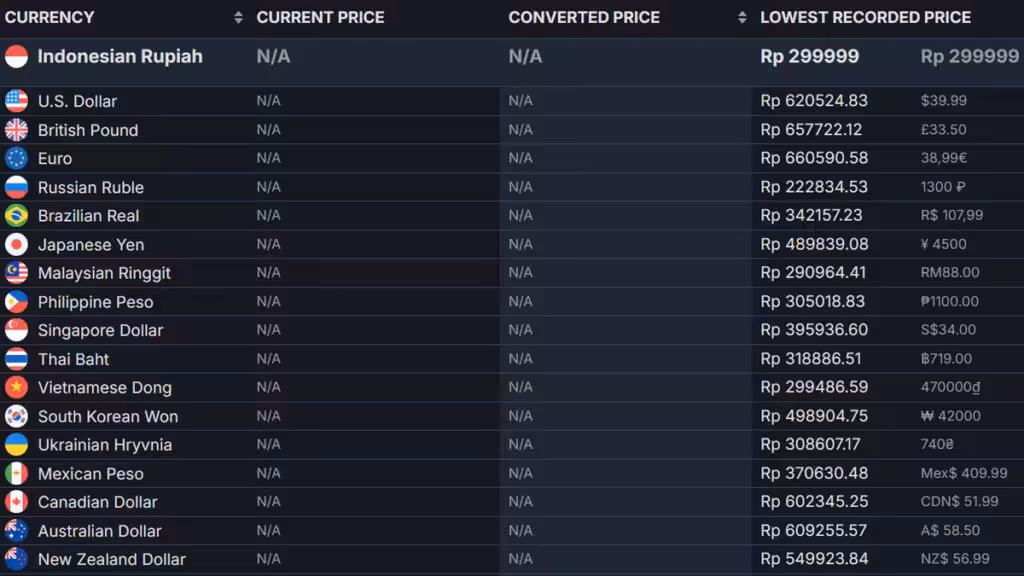Viewport: 1024px width, 576px height.
Task: Sort by the Currency column arrows
Action: pyautogui.click(x=238, y=17)
